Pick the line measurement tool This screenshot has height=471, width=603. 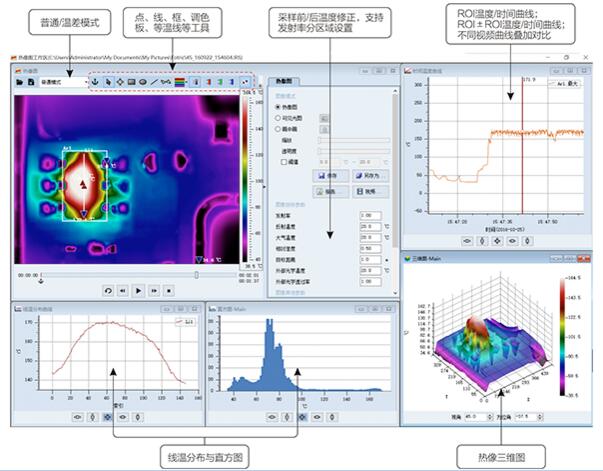pyautogui.click(x=155, y=82)
